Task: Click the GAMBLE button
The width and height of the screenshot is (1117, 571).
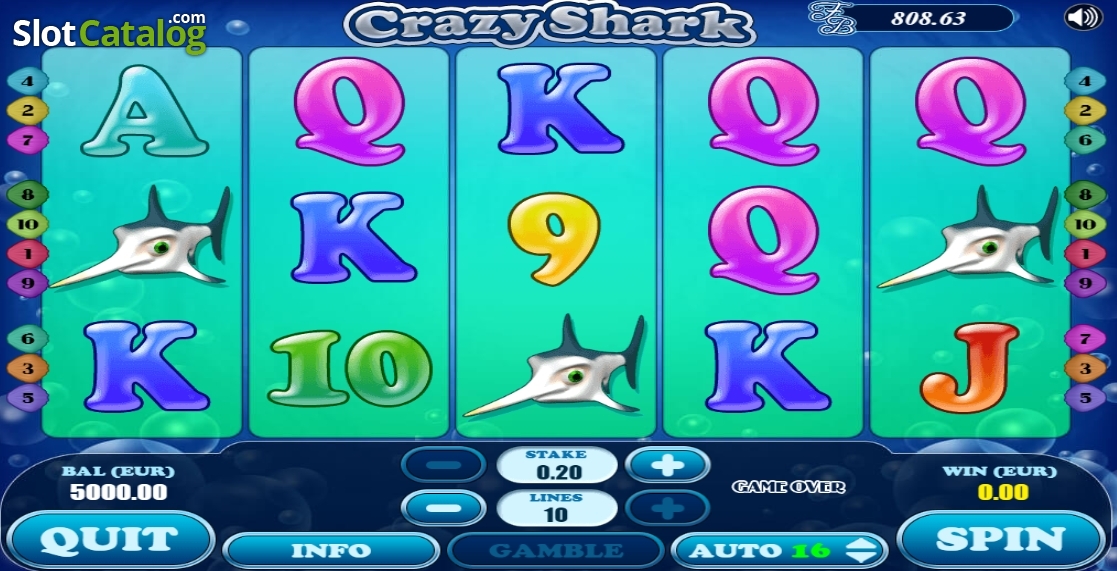Action: [556, 550]
